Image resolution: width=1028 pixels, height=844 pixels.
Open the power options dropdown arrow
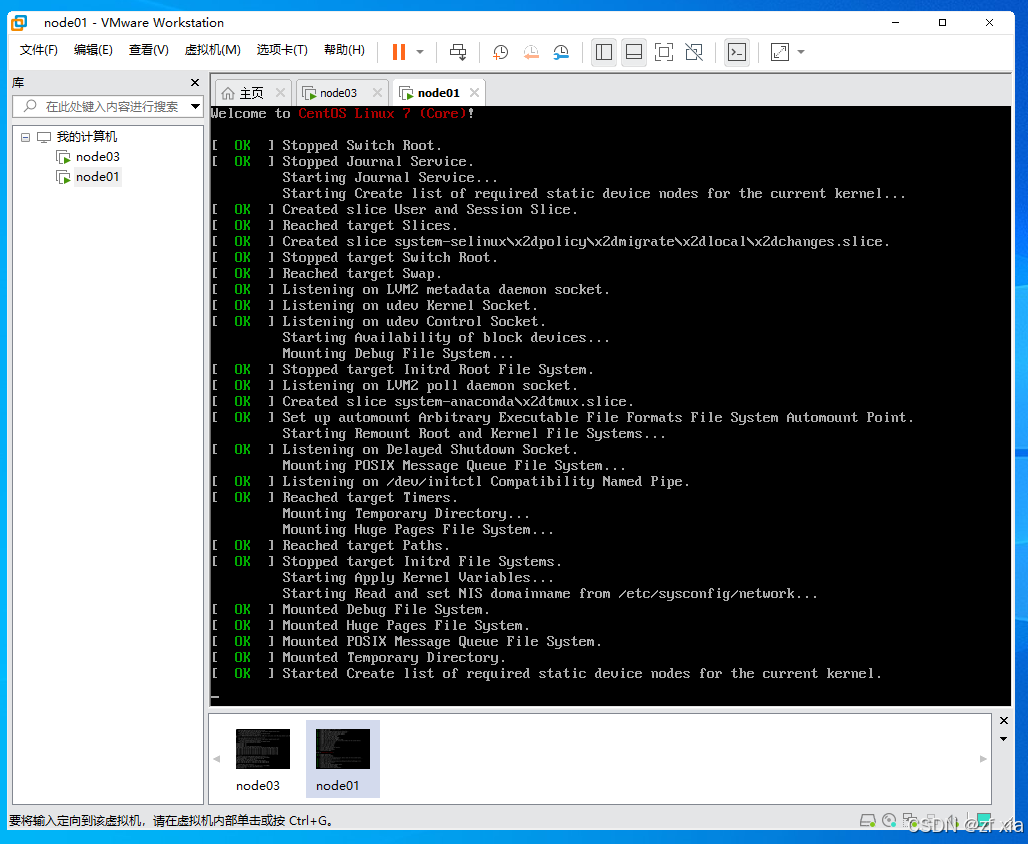[420, 52]
